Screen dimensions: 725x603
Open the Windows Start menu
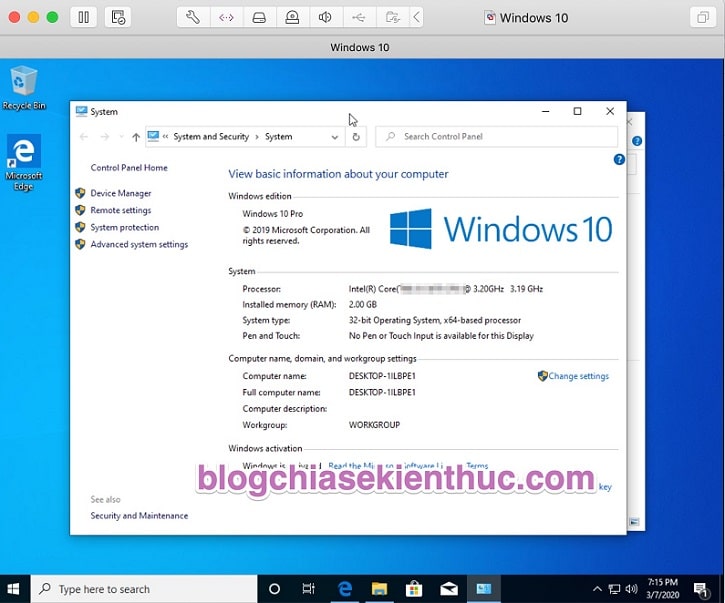14,589
